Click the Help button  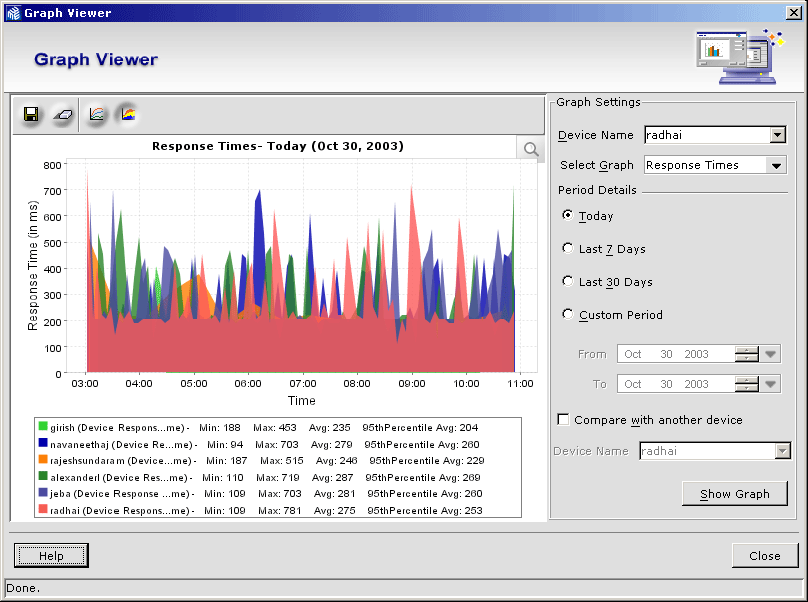click(x=51, y=556)
